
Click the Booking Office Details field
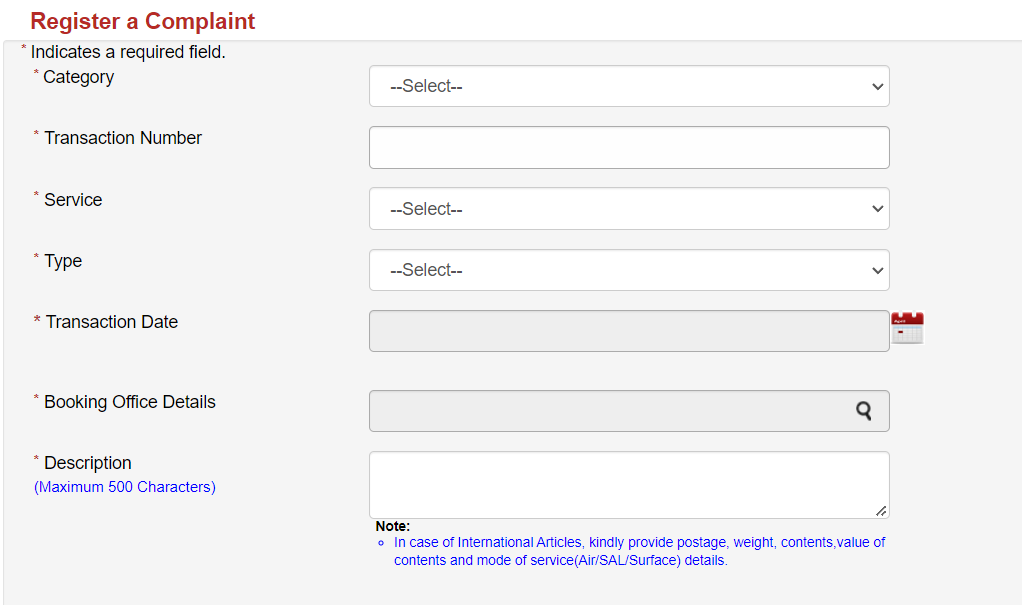[x=629, y=411]
